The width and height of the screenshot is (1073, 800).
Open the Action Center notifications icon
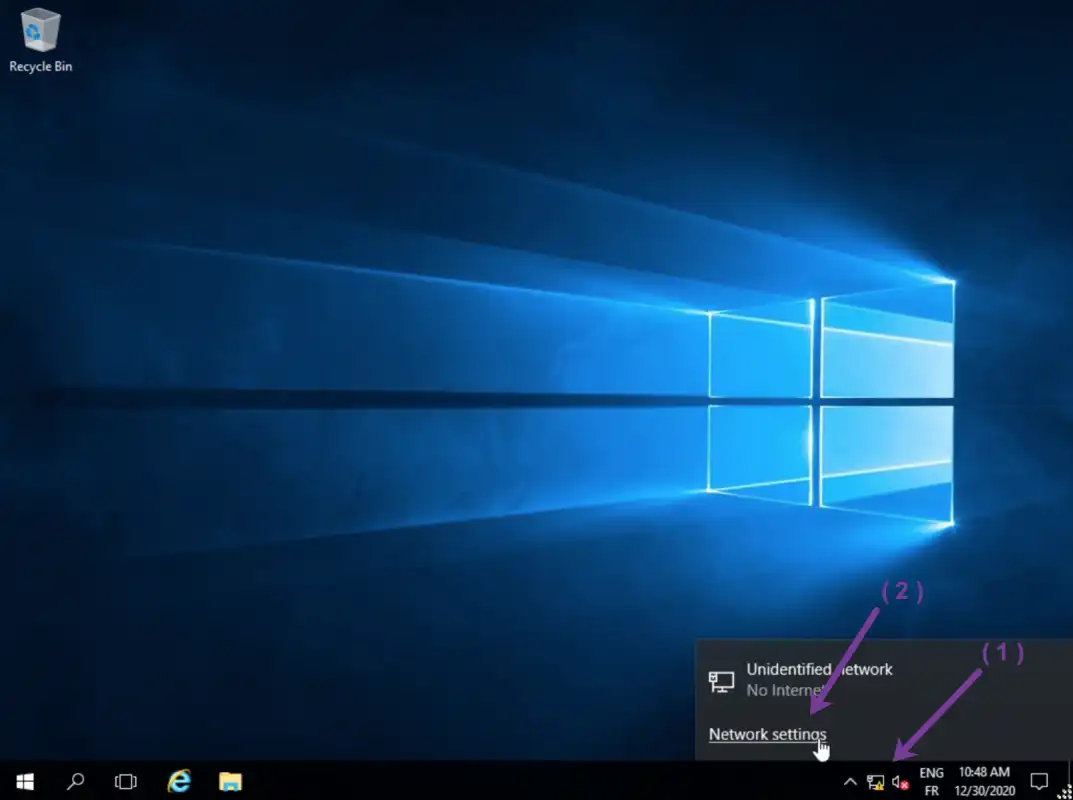1039,781
